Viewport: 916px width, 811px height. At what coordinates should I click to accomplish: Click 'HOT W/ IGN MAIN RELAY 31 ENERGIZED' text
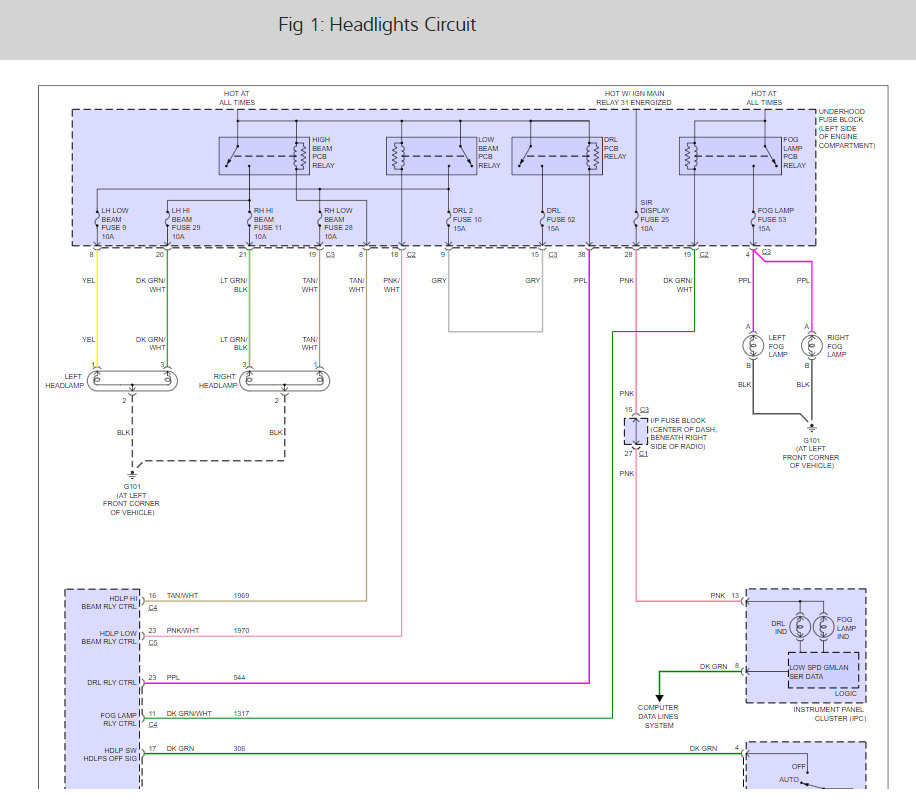(x=634, y=98)
